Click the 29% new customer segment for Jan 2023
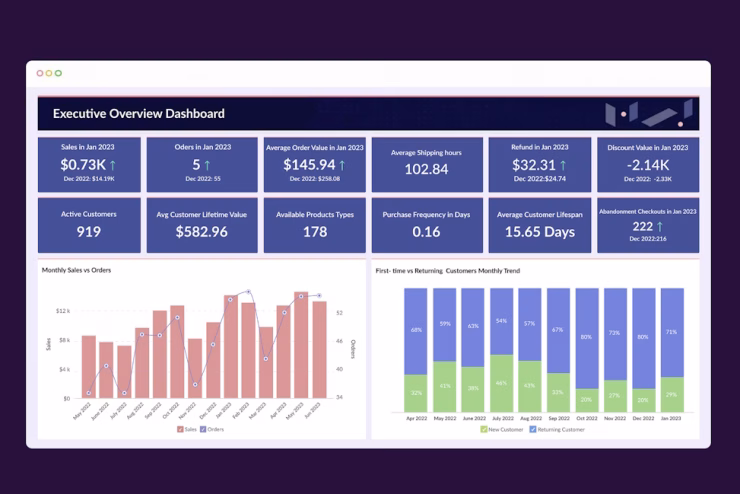 tap(672, 395)
